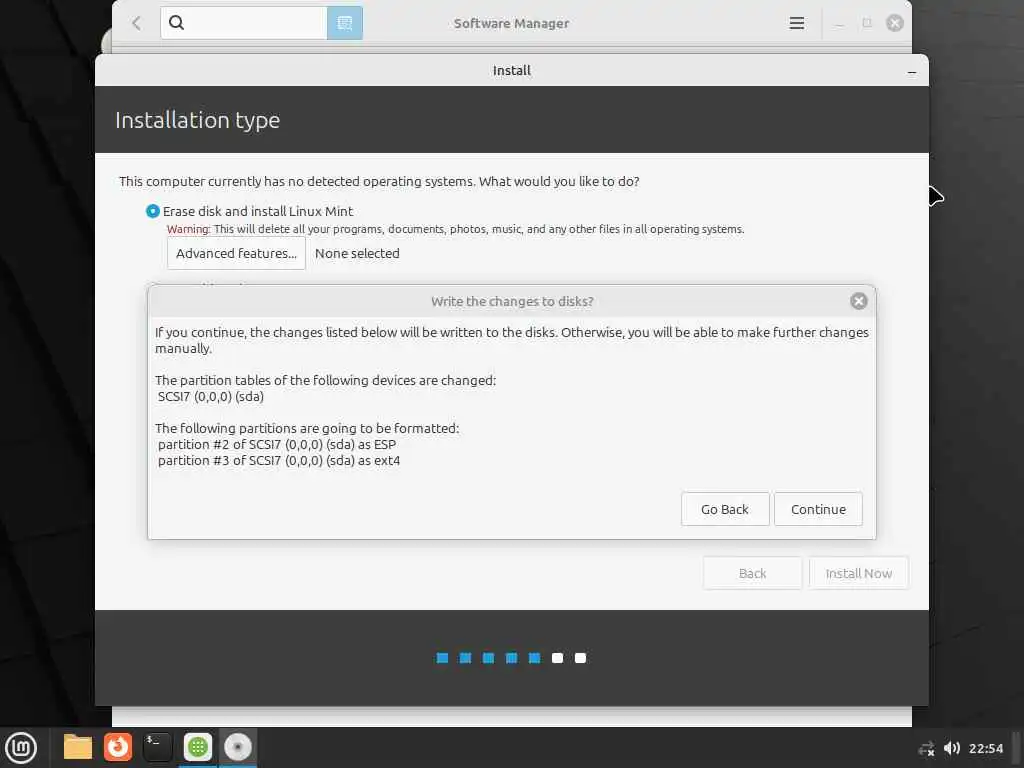
Task: Click the 'SCSI7 (0,0,0) (sda)' device line
Action: tap(210, 396)
